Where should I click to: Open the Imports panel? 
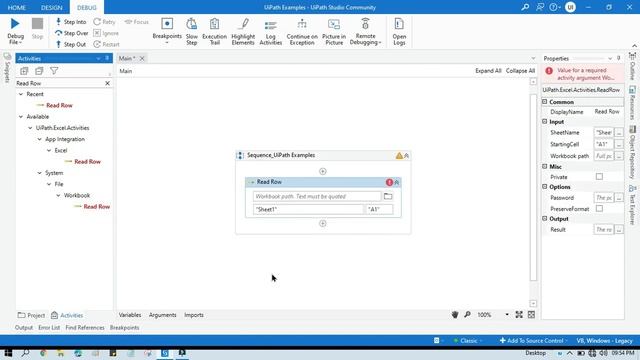coord(194,315)
